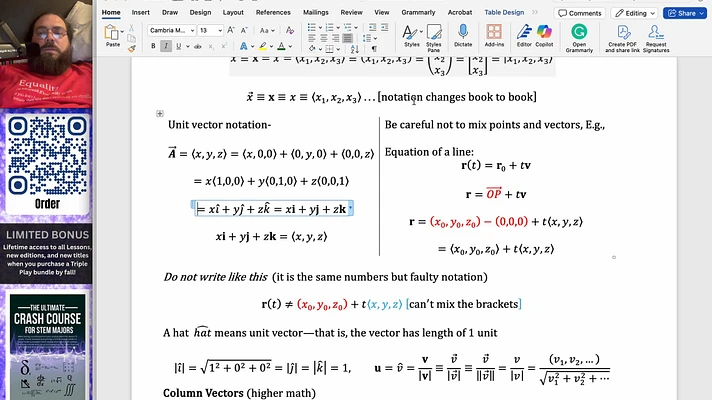
Task: Decrease indent icon
Action: tap(372, 28)
